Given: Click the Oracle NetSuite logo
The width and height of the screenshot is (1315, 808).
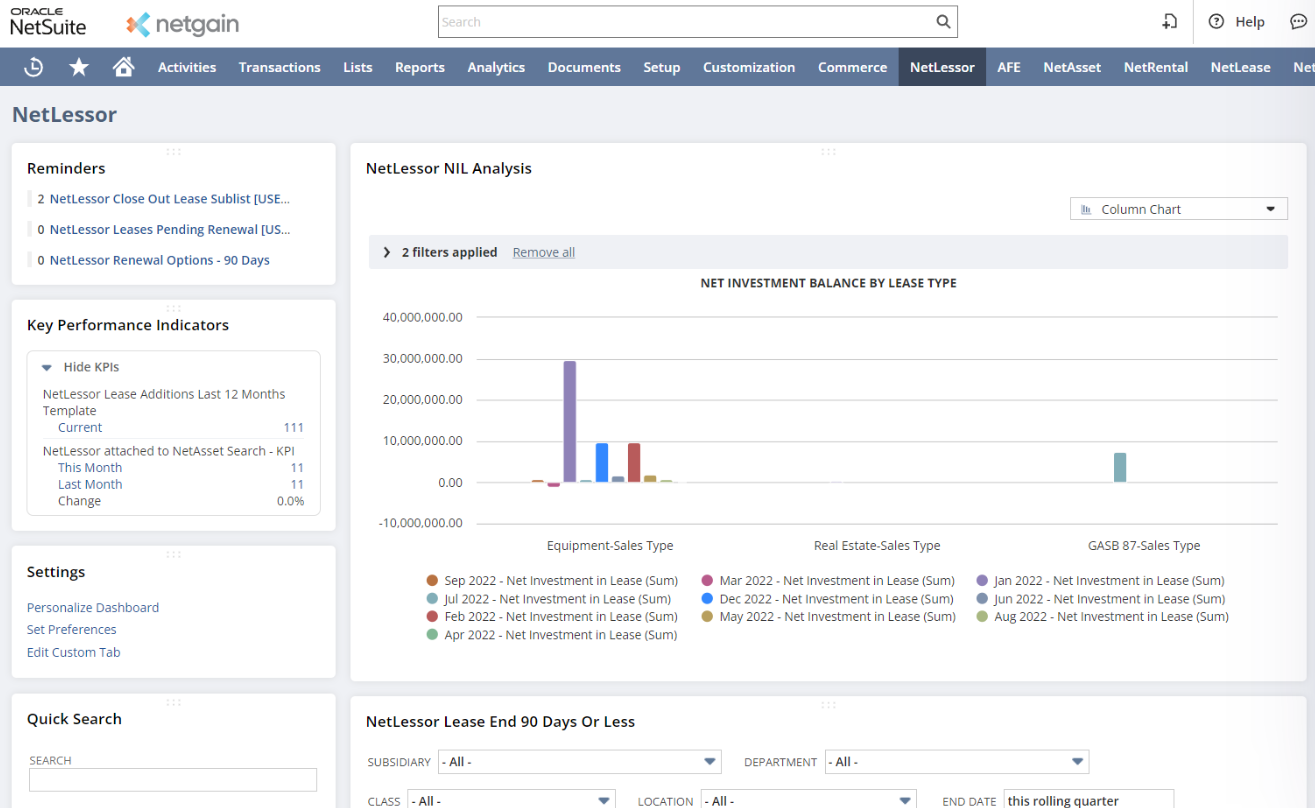Looking at the screenshot, I should point(48,22).
